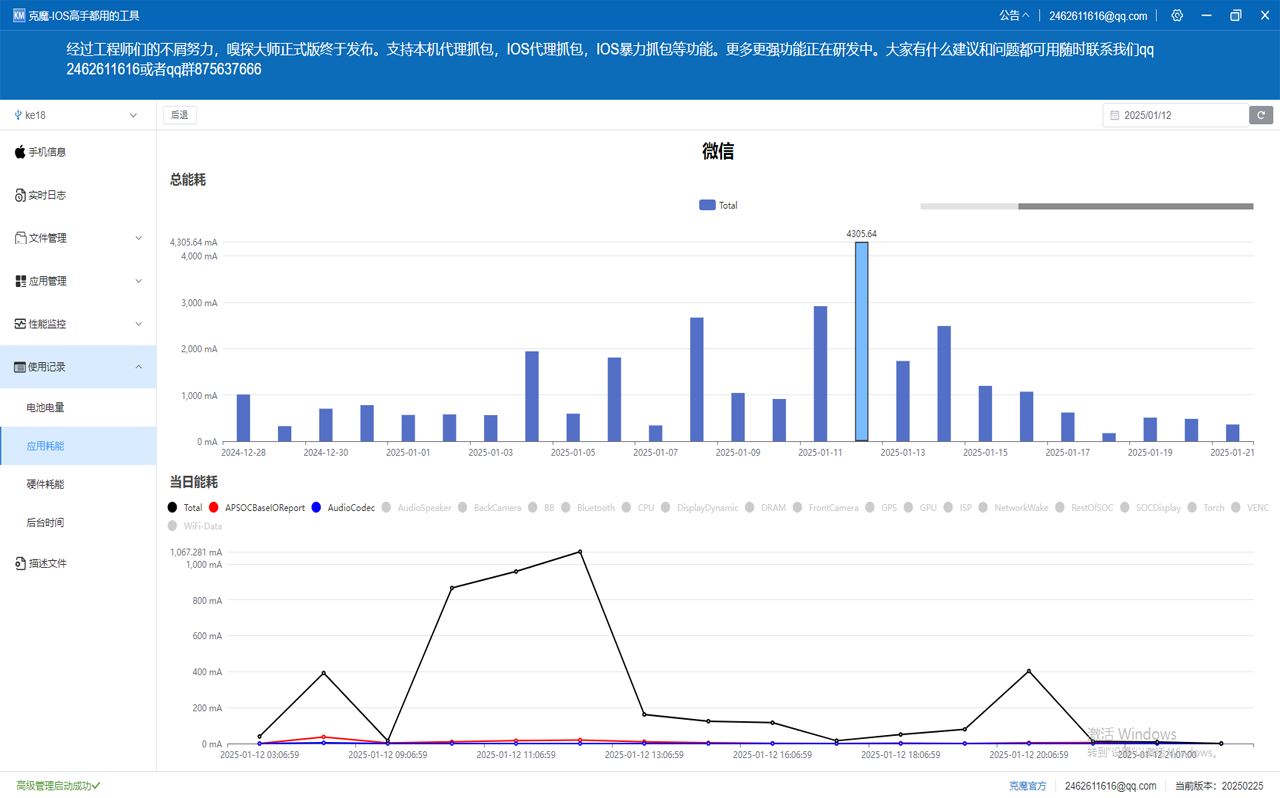Enable the BB legend series
The image size is (1280, 798).
click(541, 508)
